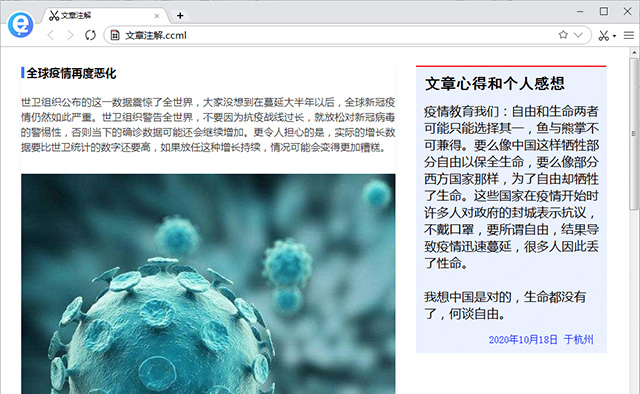Open the scissors screenshot tool
This screenshot has height=394, width=640.
pos(604,36)
